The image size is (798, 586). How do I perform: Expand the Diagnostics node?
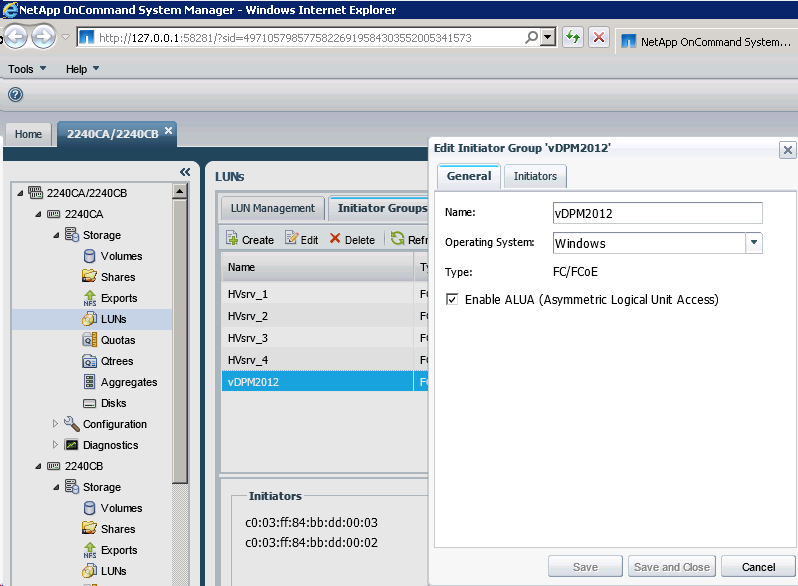[x=55, y=444]
